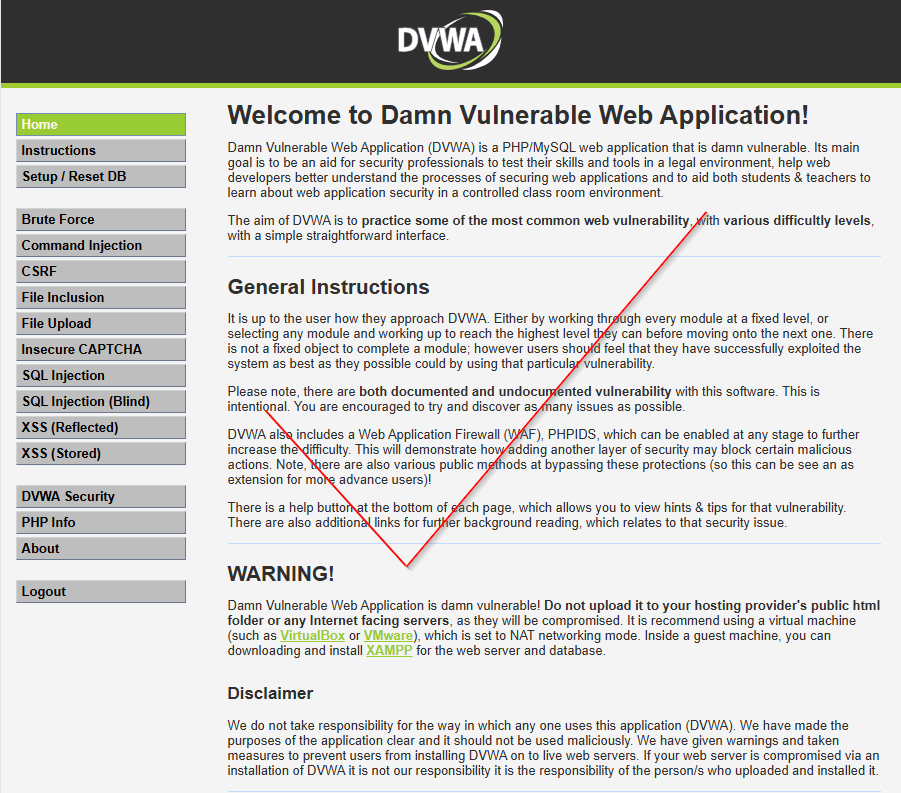View the PHP Info page
Image resolution: width=901 pixels, height=793 pixels.
click(101, 522)
